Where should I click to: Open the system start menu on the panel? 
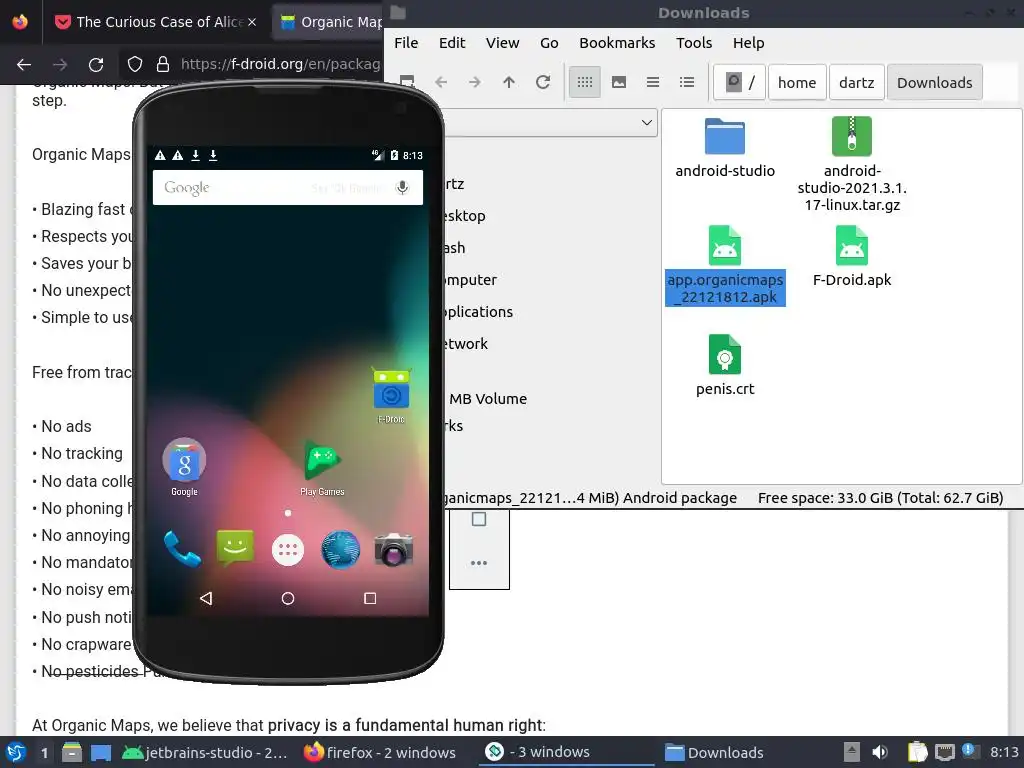coord(16,752)
